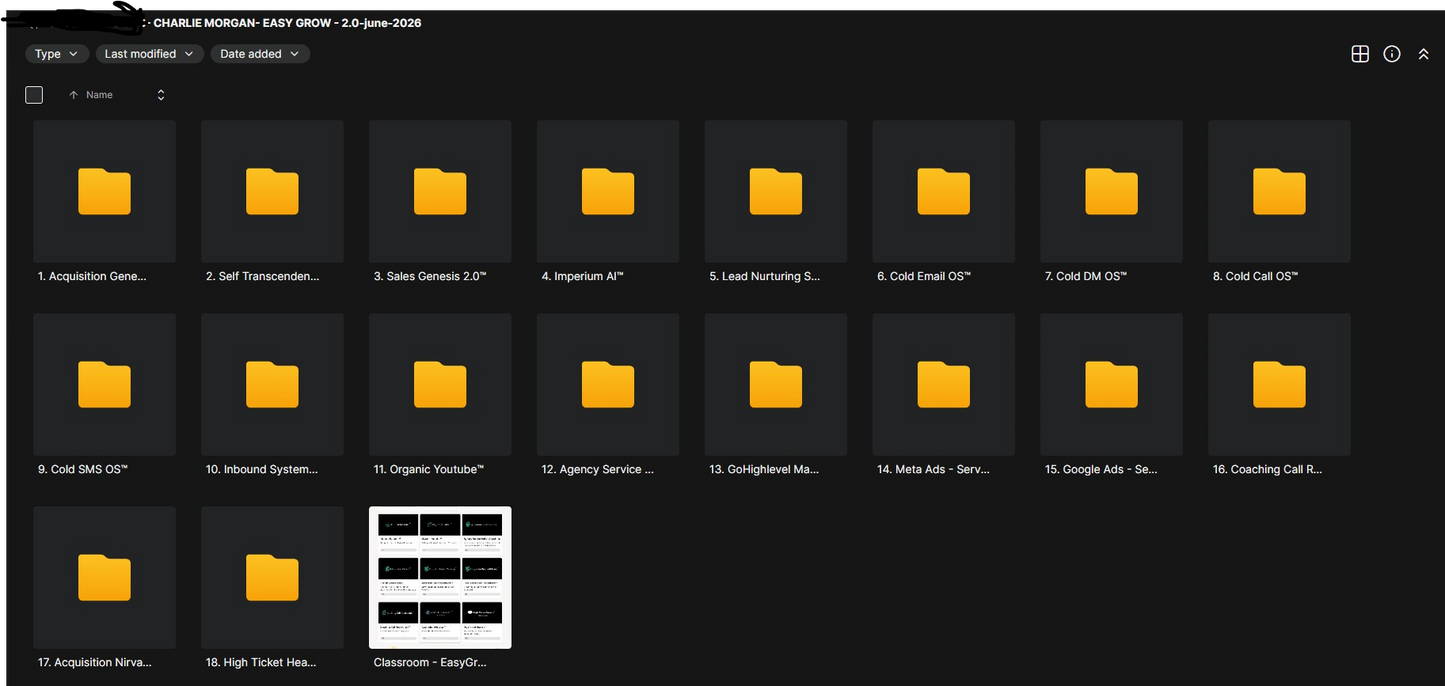1445x686 pixels.
Task: Click the '11. Organic Youtube™' label
Action: click(x=429, y=469)
